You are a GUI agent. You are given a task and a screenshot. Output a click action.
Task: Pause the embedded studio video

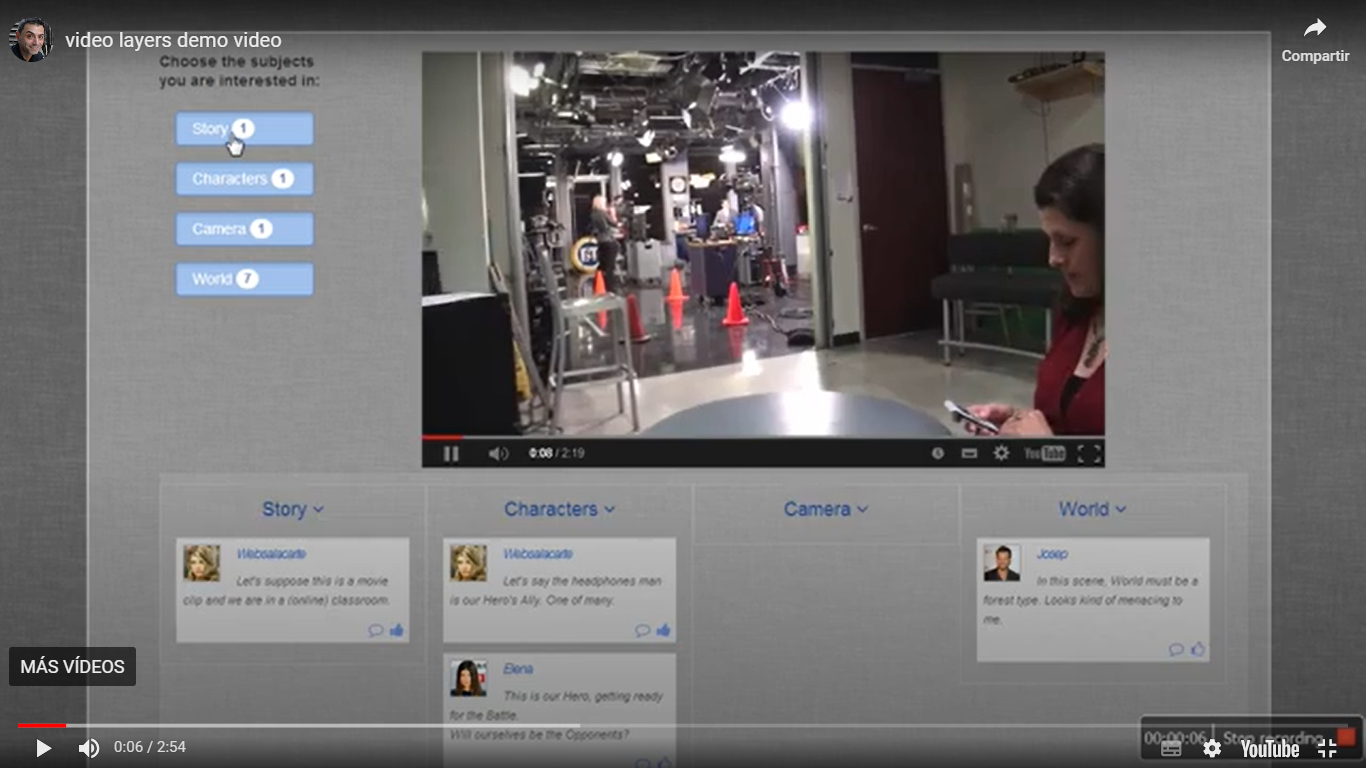click(451, 454)
